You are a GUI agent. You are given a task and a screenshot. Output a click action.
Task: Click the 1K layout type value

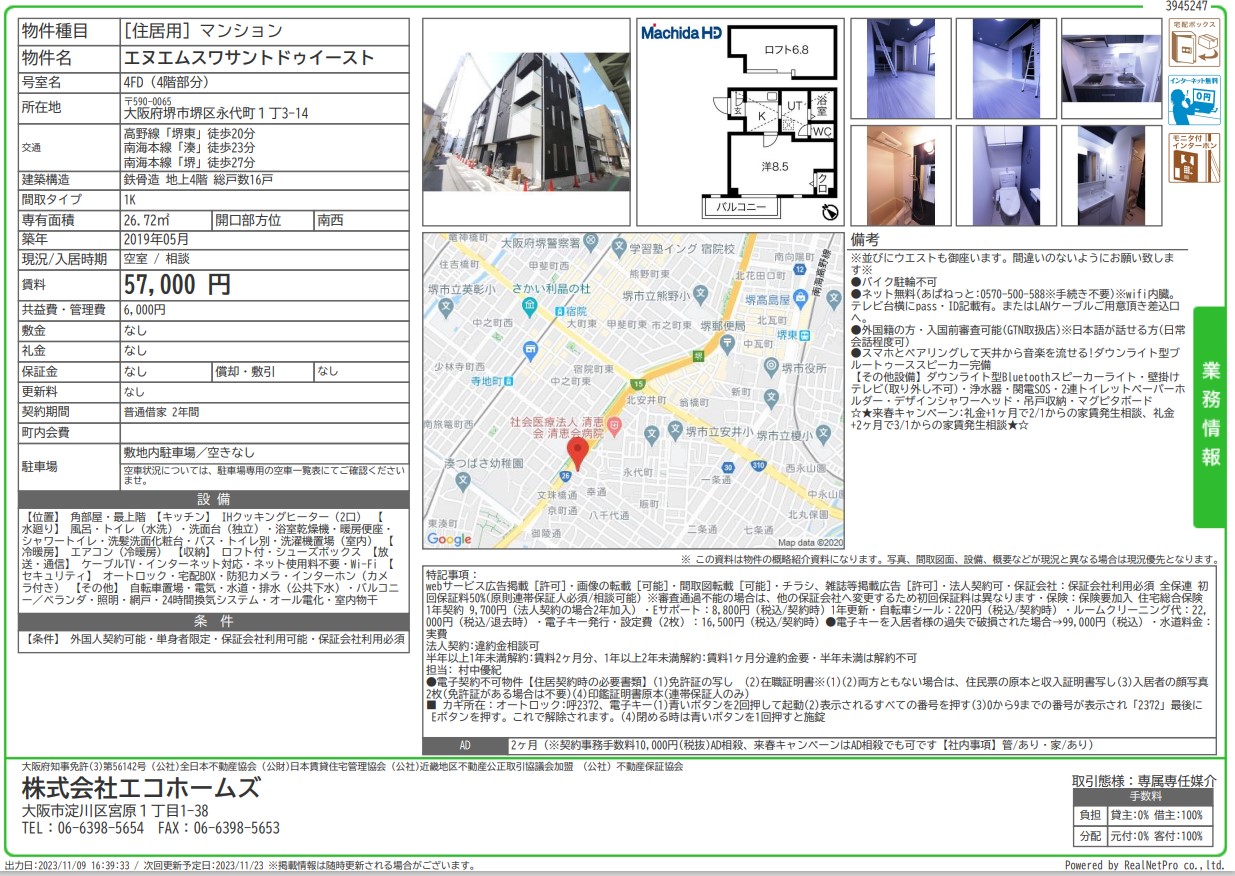tap(130, 199)
